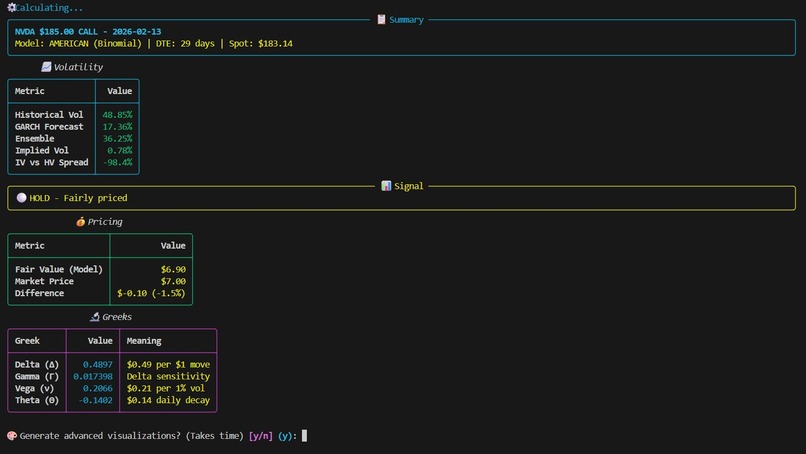This screenshot has width=806, height=454.
Task: Click the Ensemble row label
Action: click(34, 138)
